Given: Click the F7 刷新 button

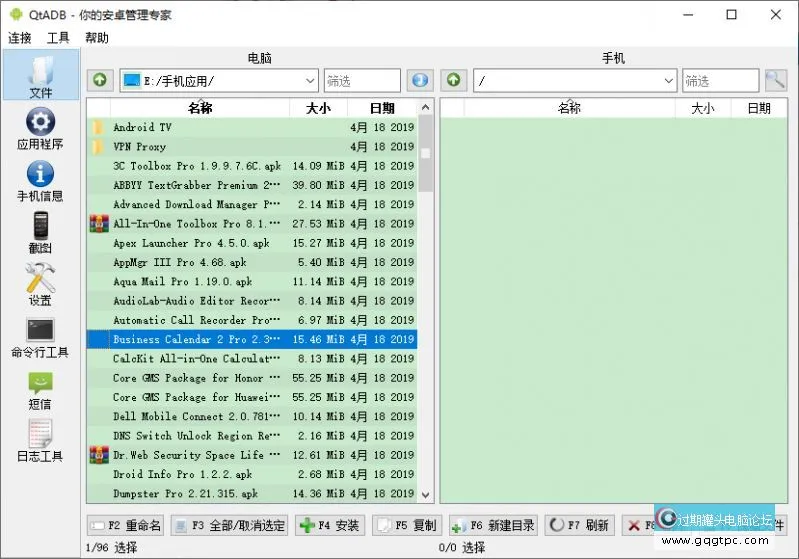Looking at the screenshot, I should click(579, 525).
